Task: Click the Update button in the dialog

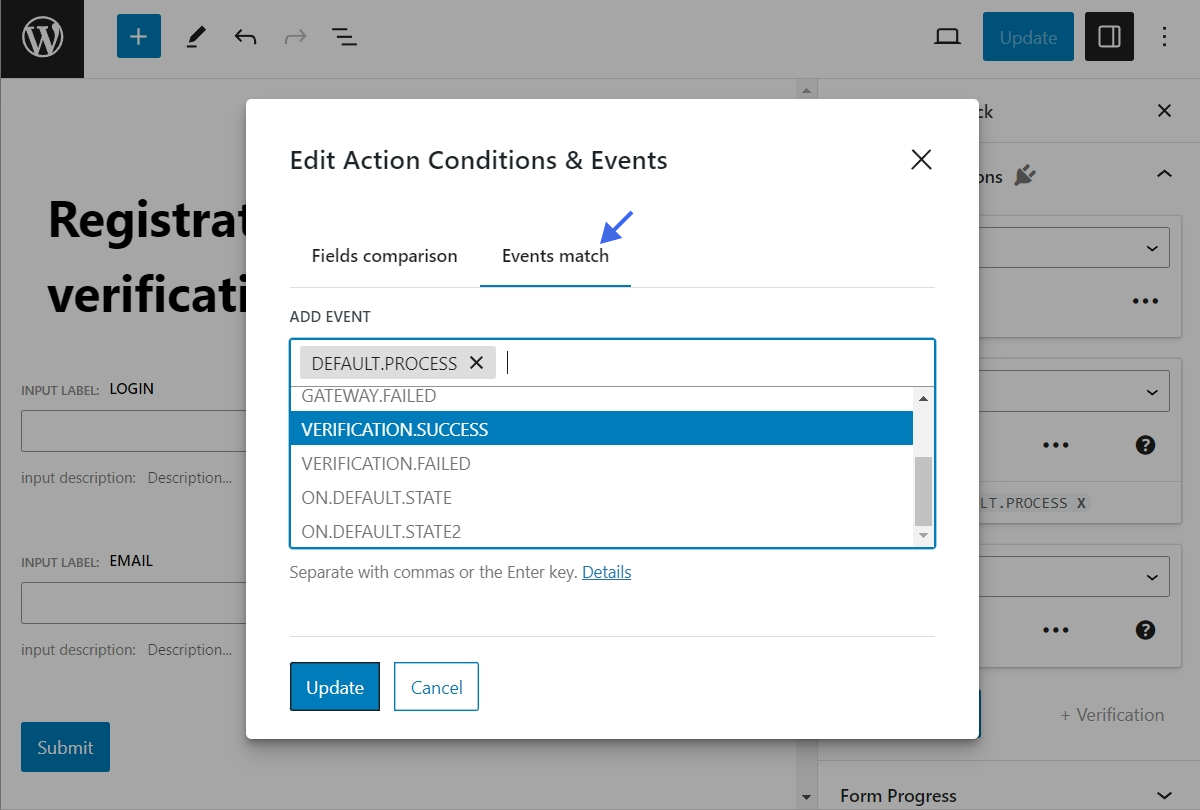Action: [x=335, y=687]
